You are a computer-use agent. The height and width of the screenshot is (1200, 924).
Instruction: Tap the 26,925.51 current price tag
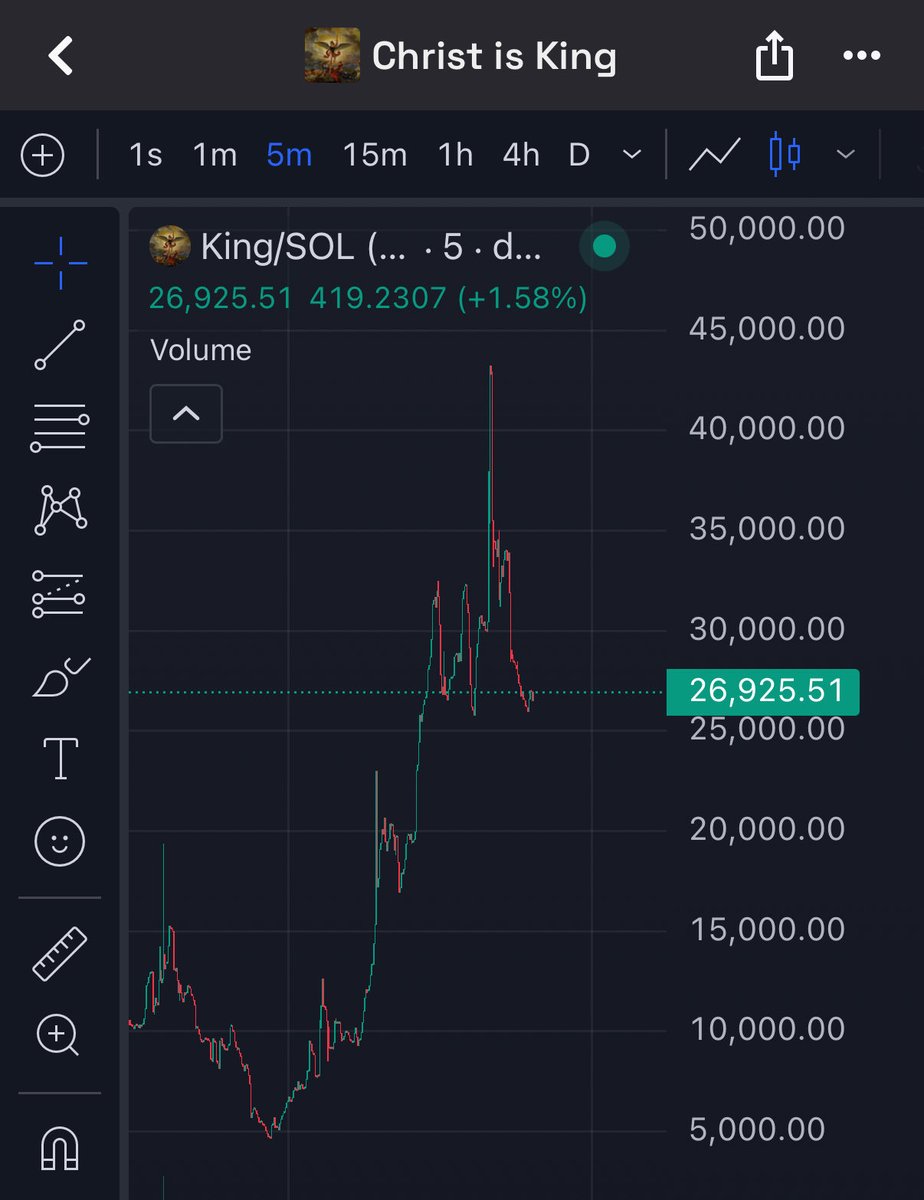click(x=762, y=691)
